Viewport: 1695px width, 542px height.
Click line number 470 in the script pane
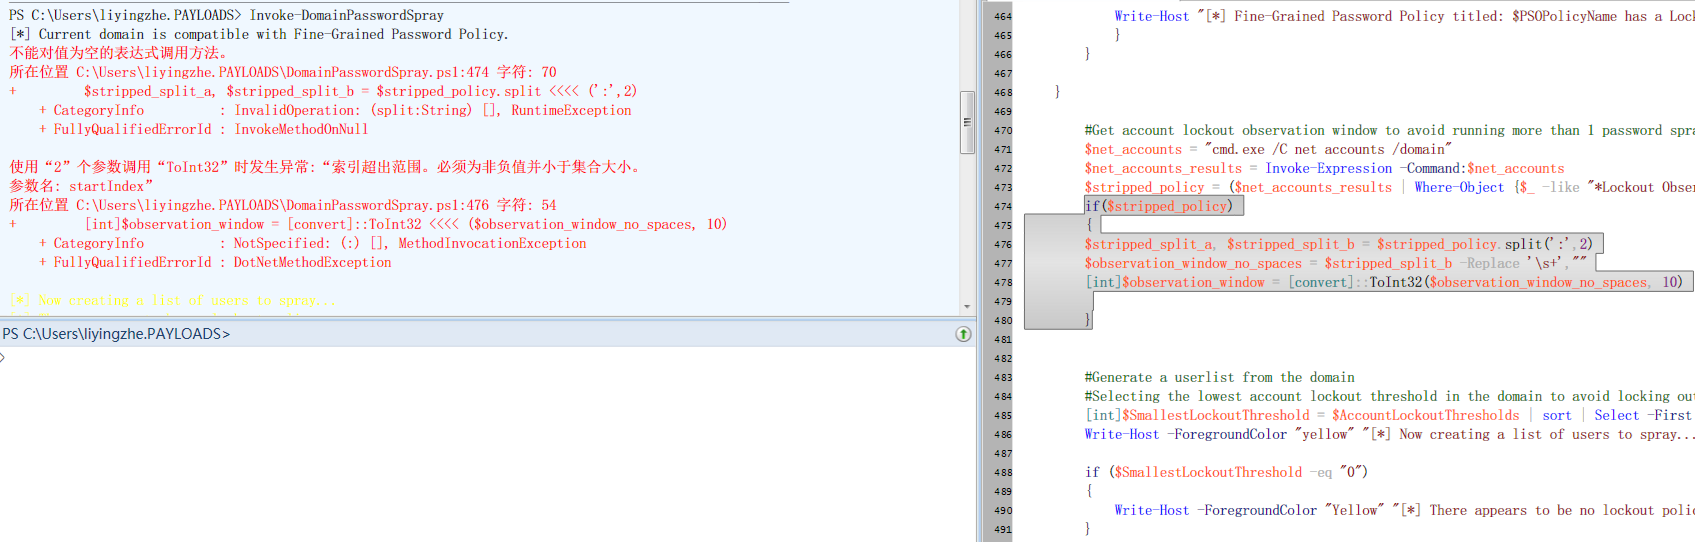coord(1002,130)
